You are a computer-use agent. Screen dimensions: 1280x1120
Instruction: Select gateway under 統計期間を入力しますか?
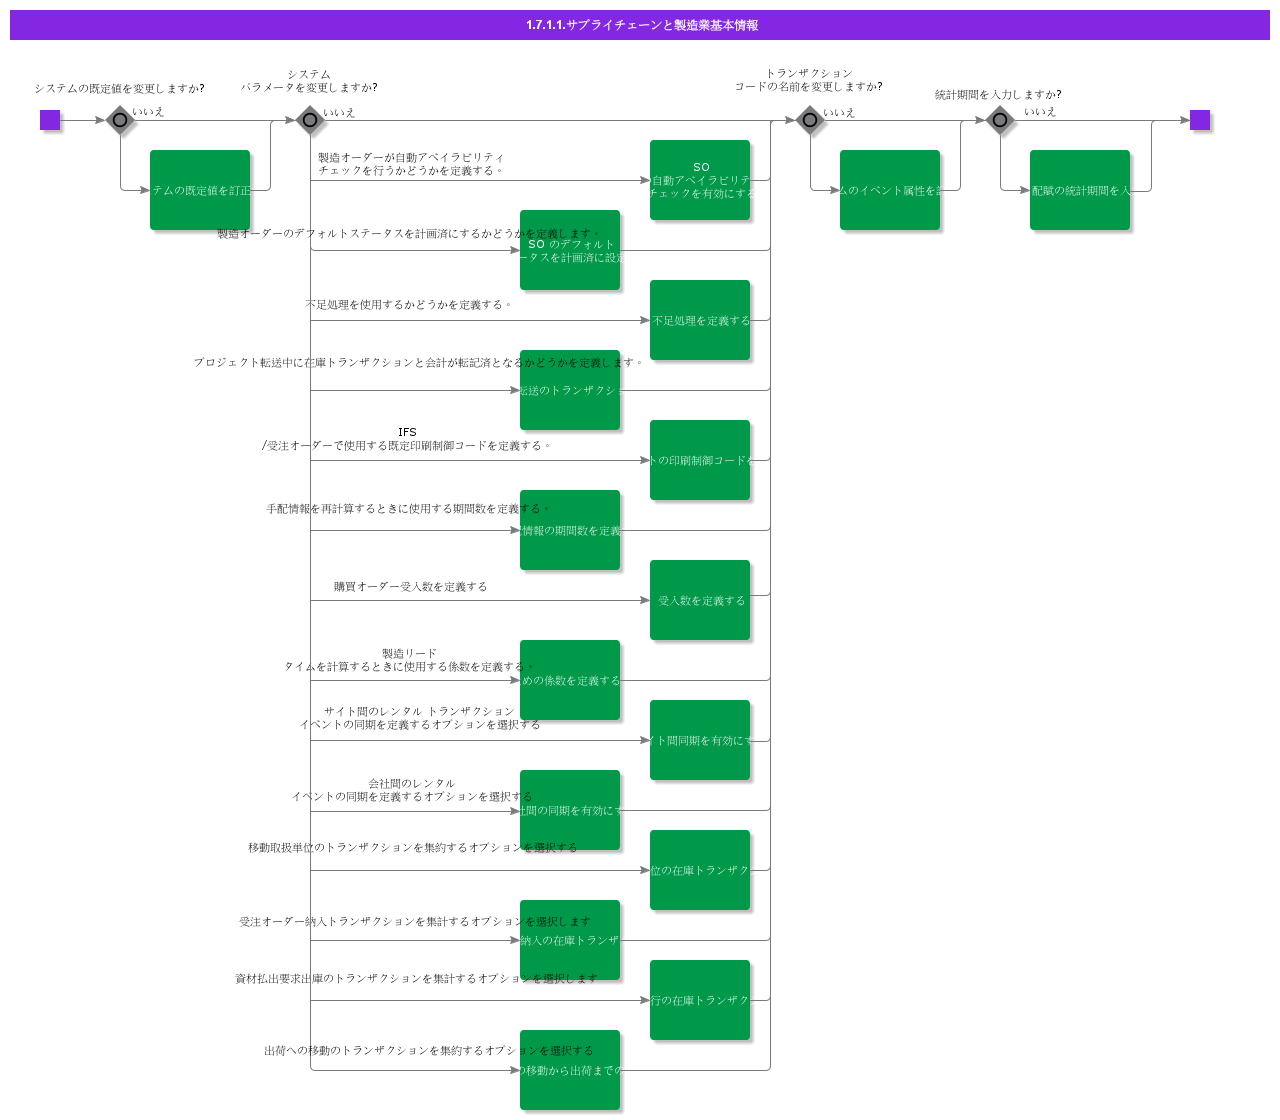[1000, 120]
